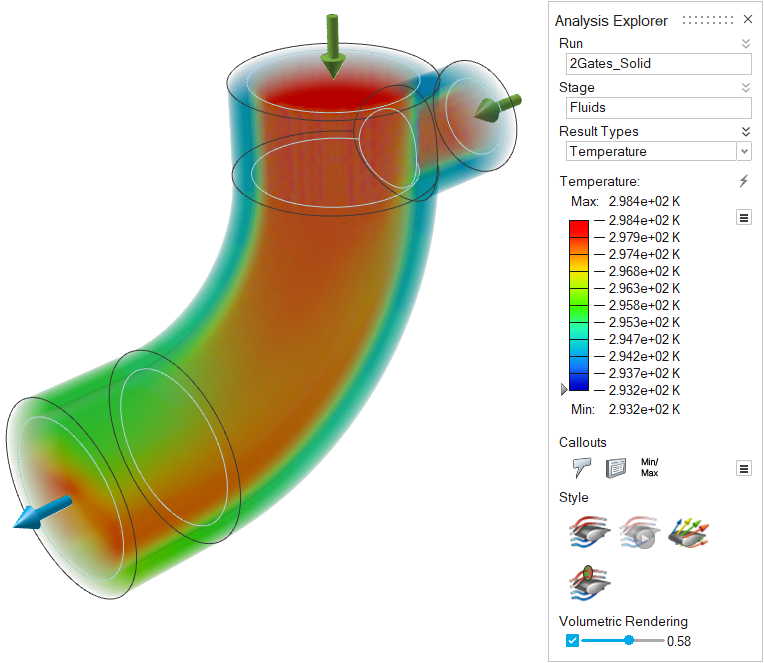Open the Callouts options menu icon
764x663 pixels.
[743, 467]
